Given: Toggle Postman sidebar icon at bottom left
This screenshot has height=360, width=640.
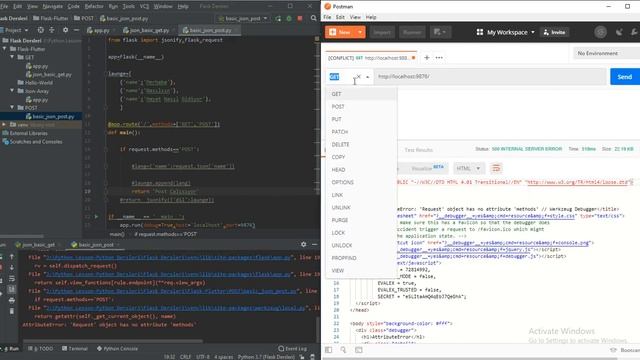Looking at the screenshot, I should [328, 350].
